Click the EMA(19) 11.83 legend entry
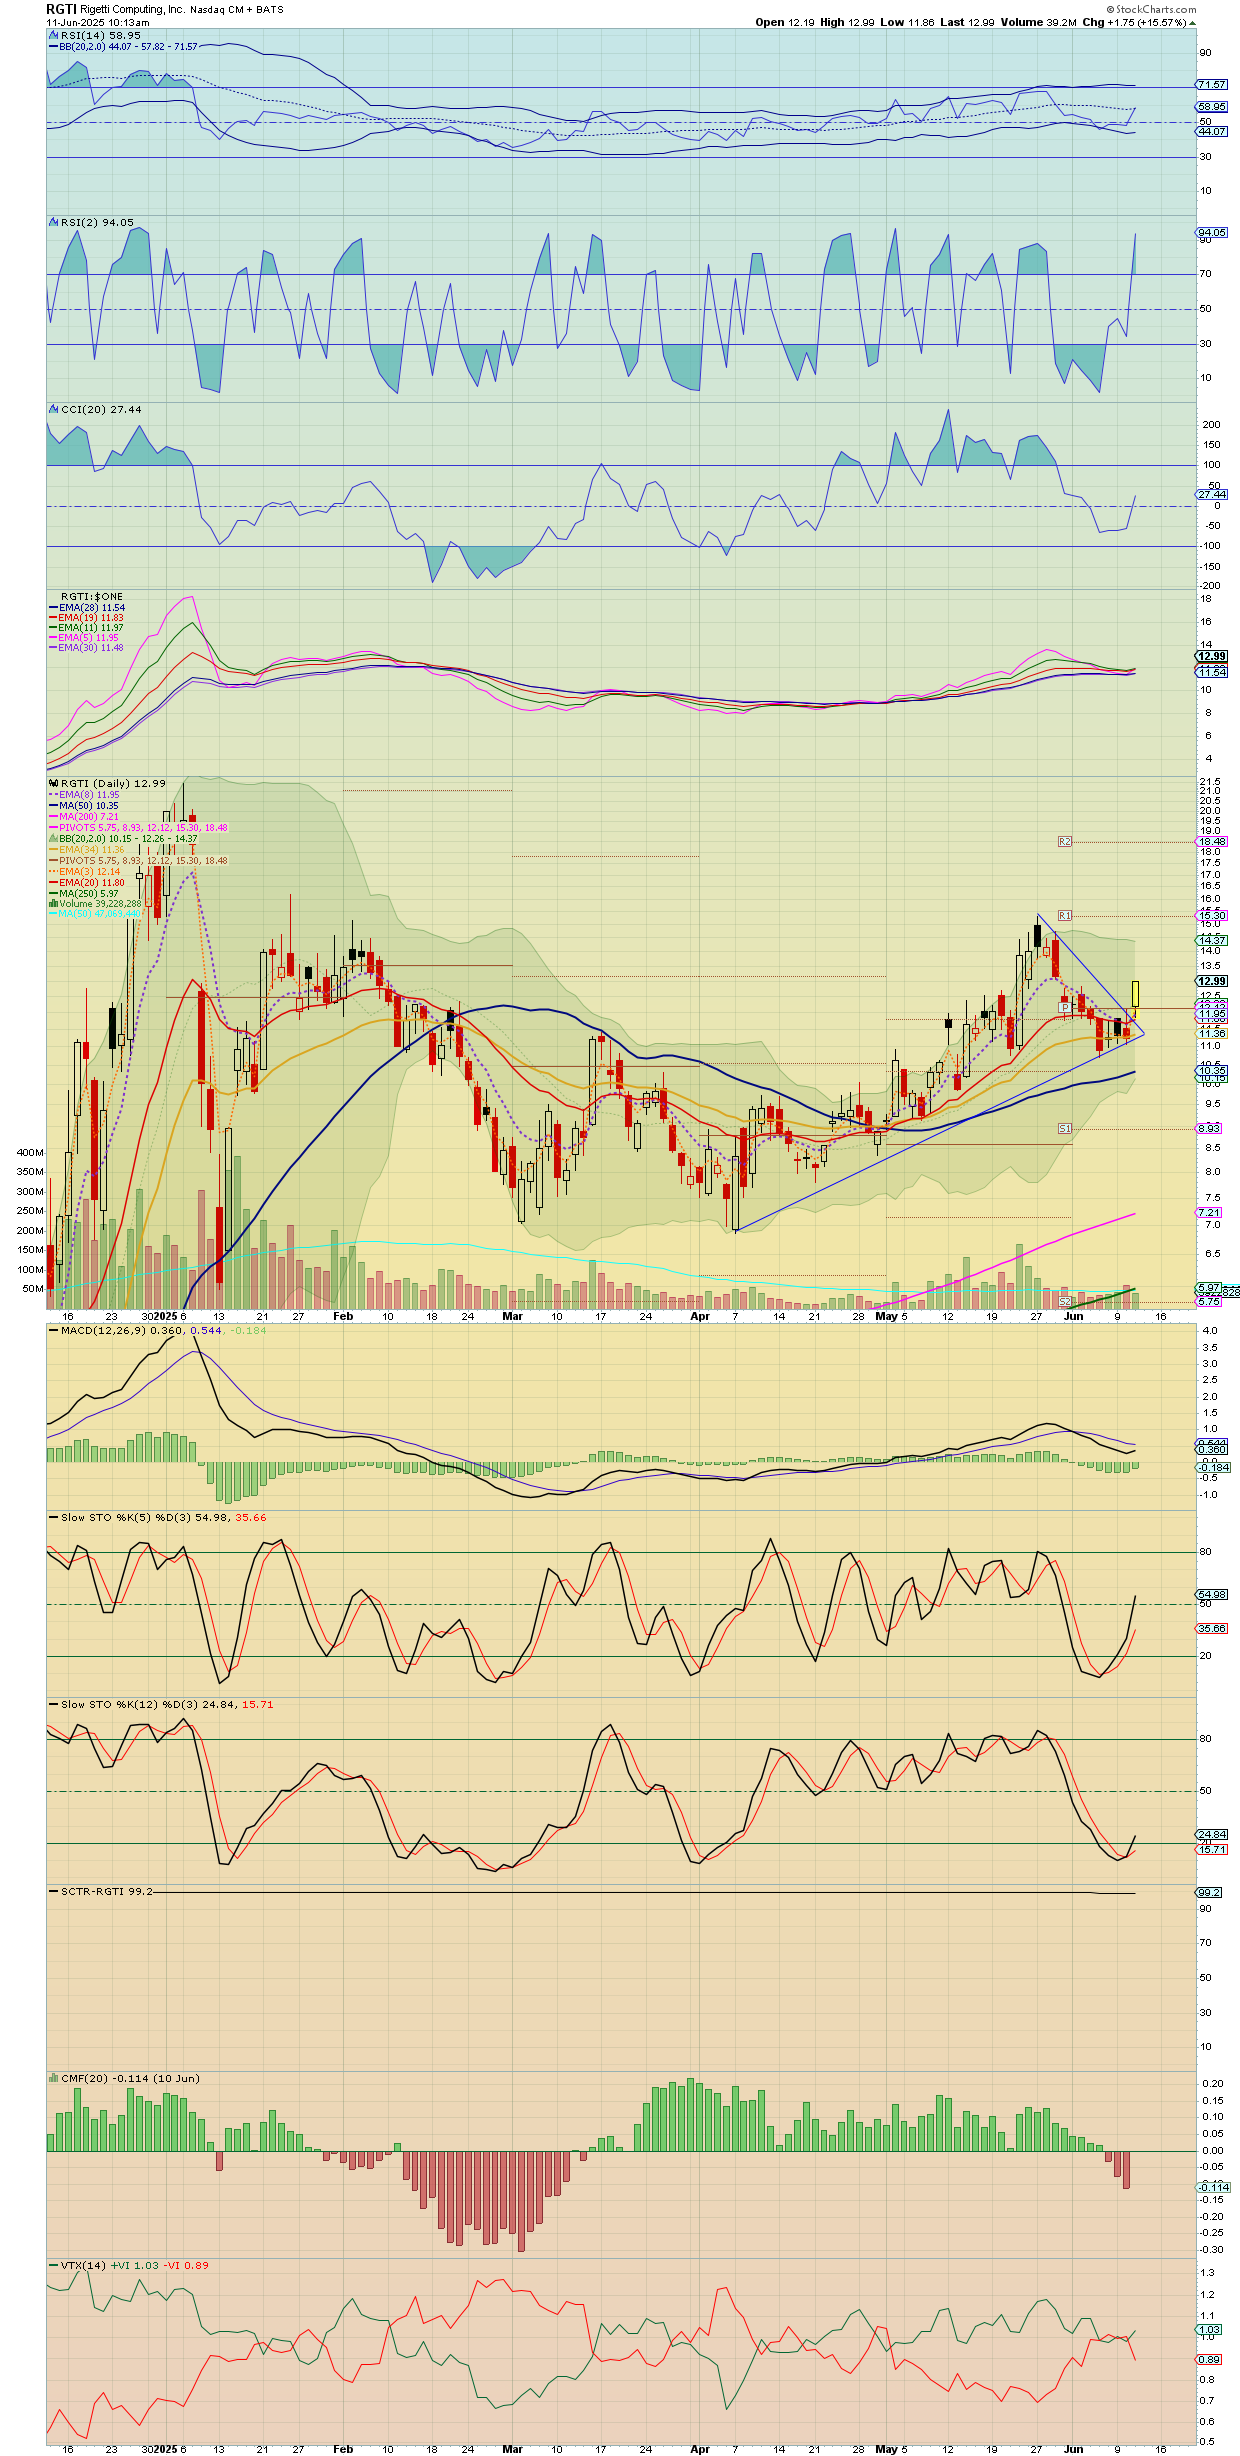This screenshot has height=2456, width=1240. 87,617
